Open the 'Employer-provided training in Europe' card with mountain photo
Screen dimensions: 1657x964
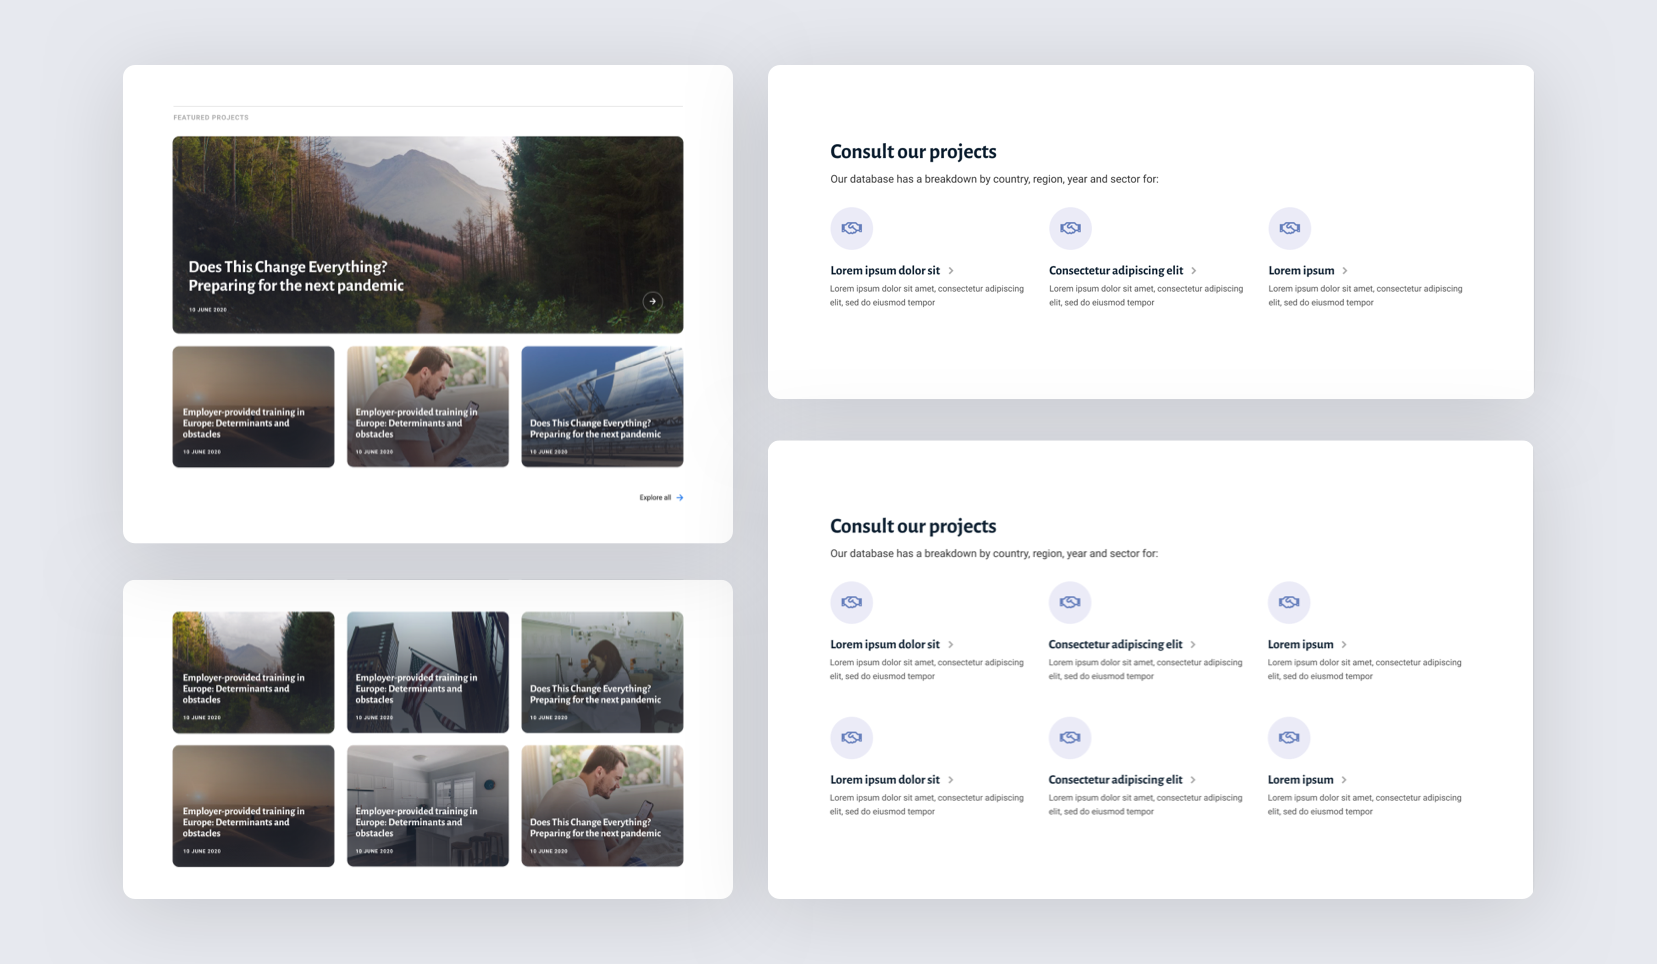pyautogui.click(x=253, y=672)
